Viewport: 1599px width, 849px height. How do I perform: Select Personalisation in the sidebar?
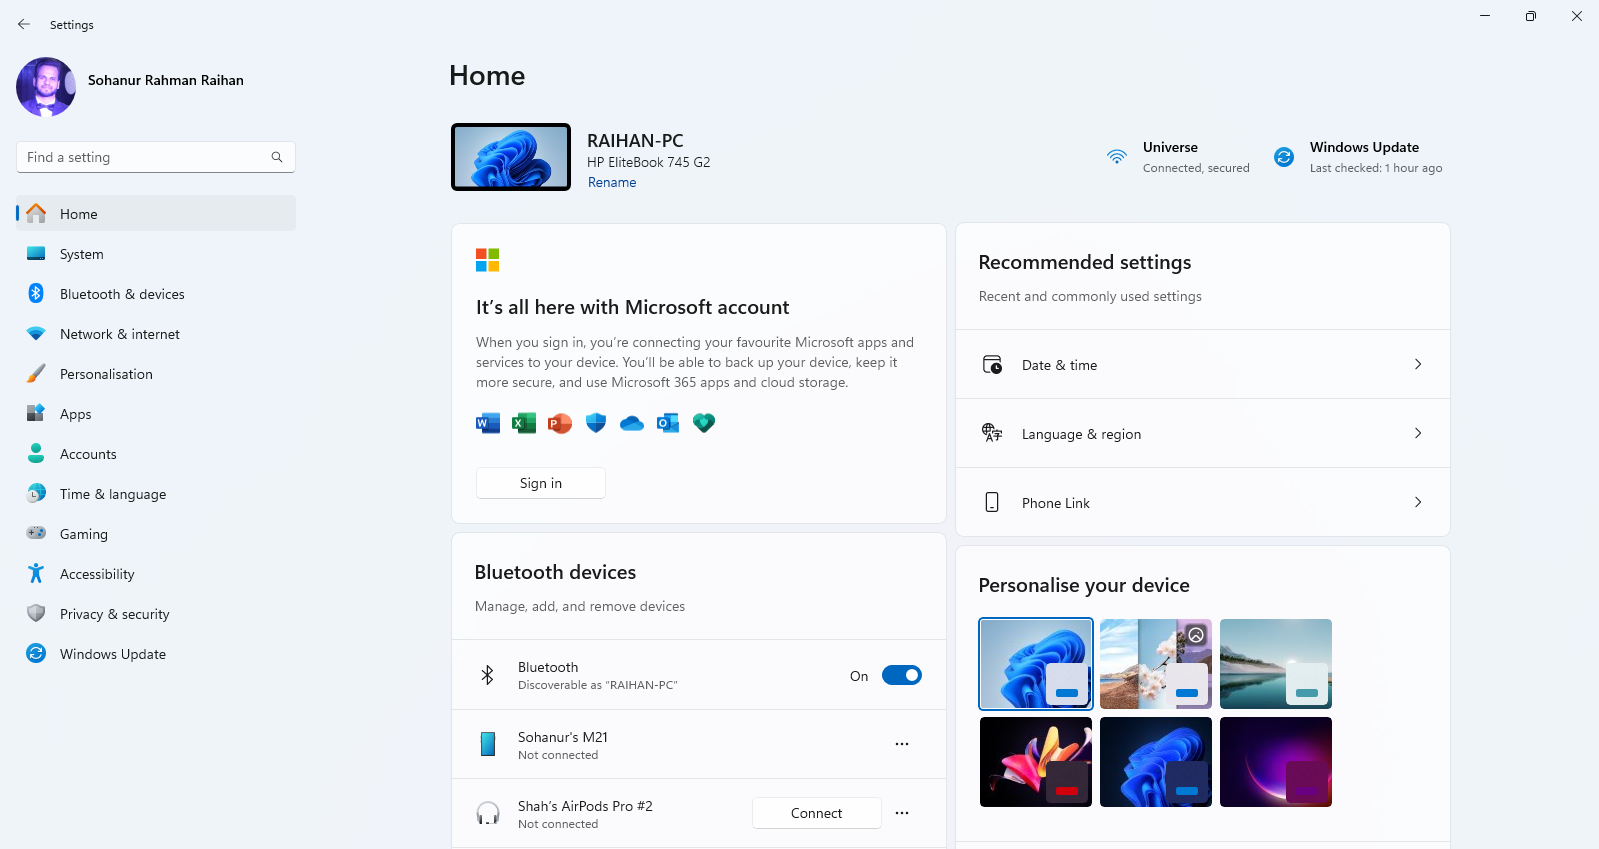156,374
